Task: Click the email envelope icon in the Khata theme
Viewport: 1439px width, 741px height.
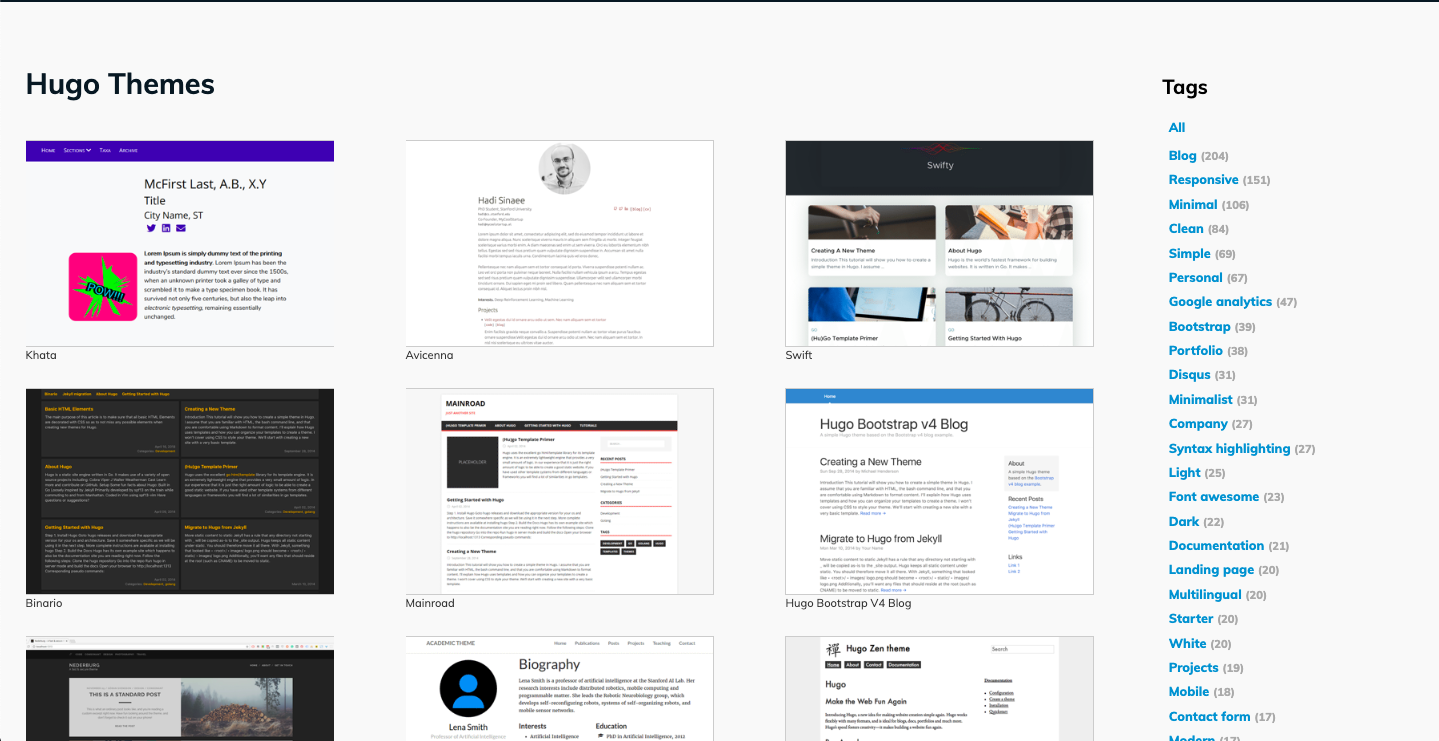Action: click(181, 228)
